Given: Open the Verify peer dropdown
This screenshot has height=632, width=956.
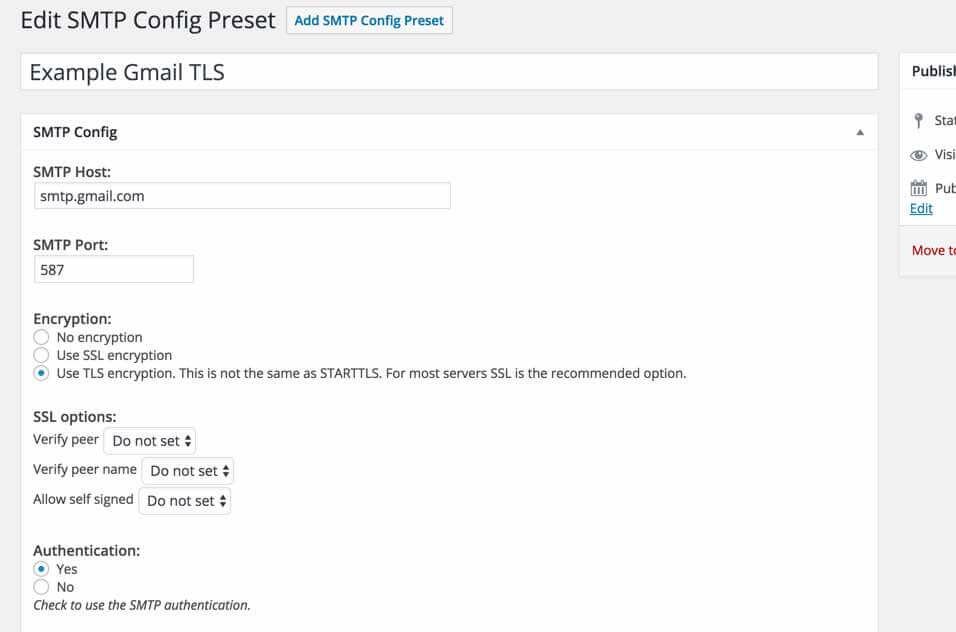Looking at the screenshot, I should coord(151,440).
